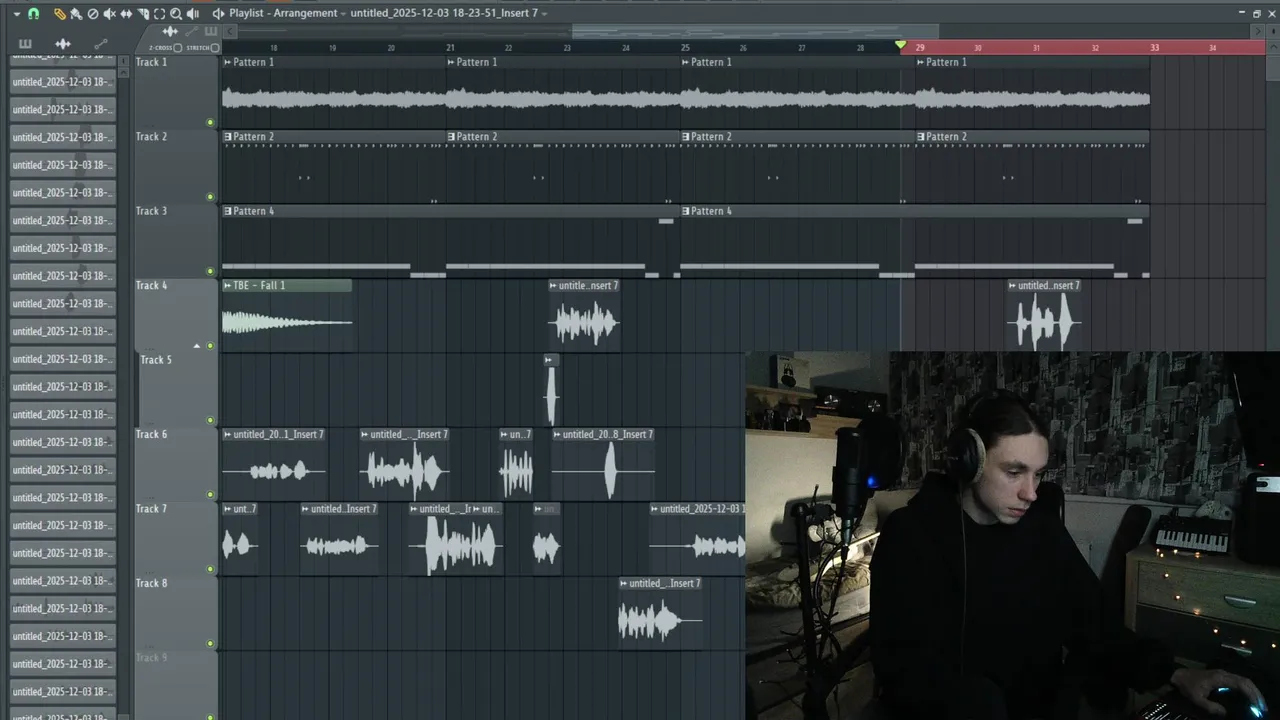Open the dropdown arrow after Insert 7 title
This screenshot has width=1280, height=720.
pyautogui.click(x=545, y=14)
